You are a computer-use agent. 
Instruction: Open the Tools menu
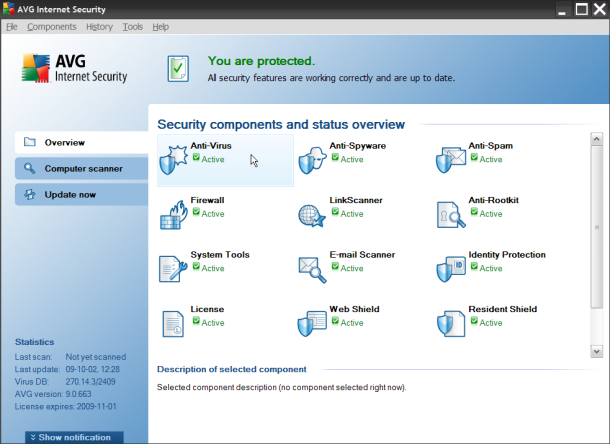pos(133,27)
